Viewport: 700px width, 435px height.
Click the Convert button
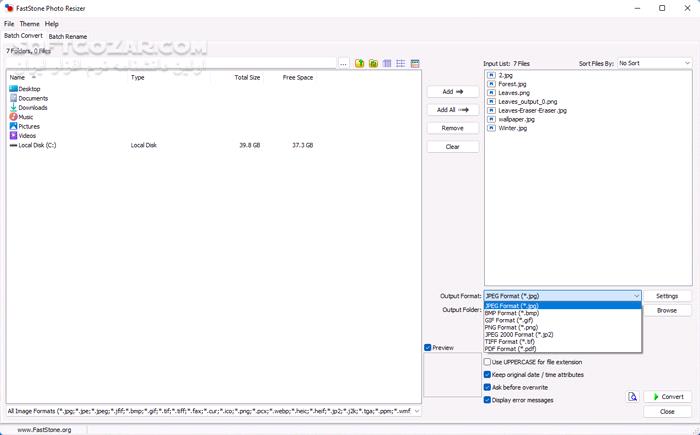pyautogui.click(x=668, y=397)
